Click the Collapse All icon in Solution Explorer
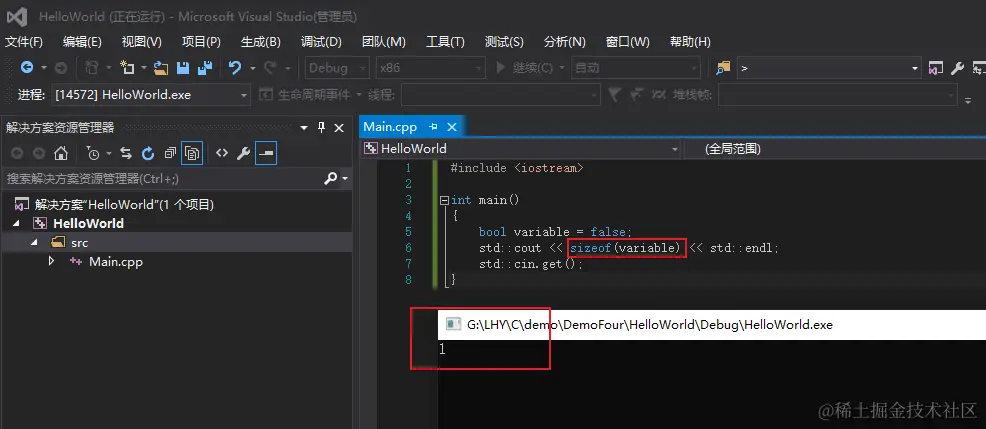986x429 pixels. (170, 153)
